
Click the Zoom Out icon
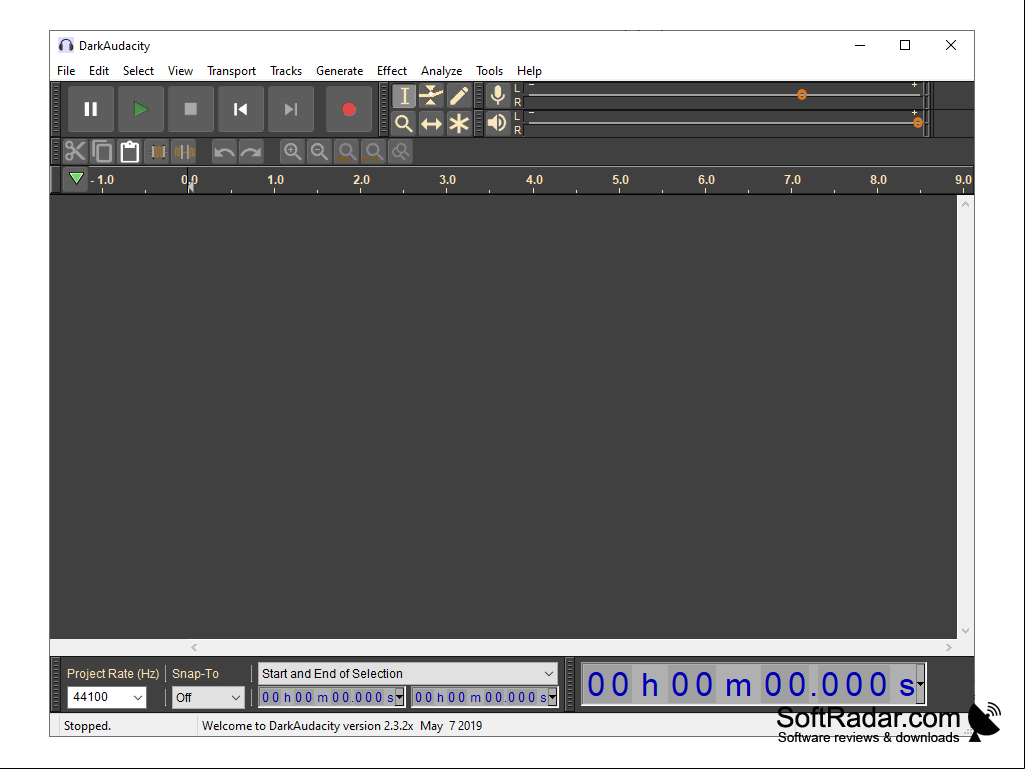click(x=320, y=152)
